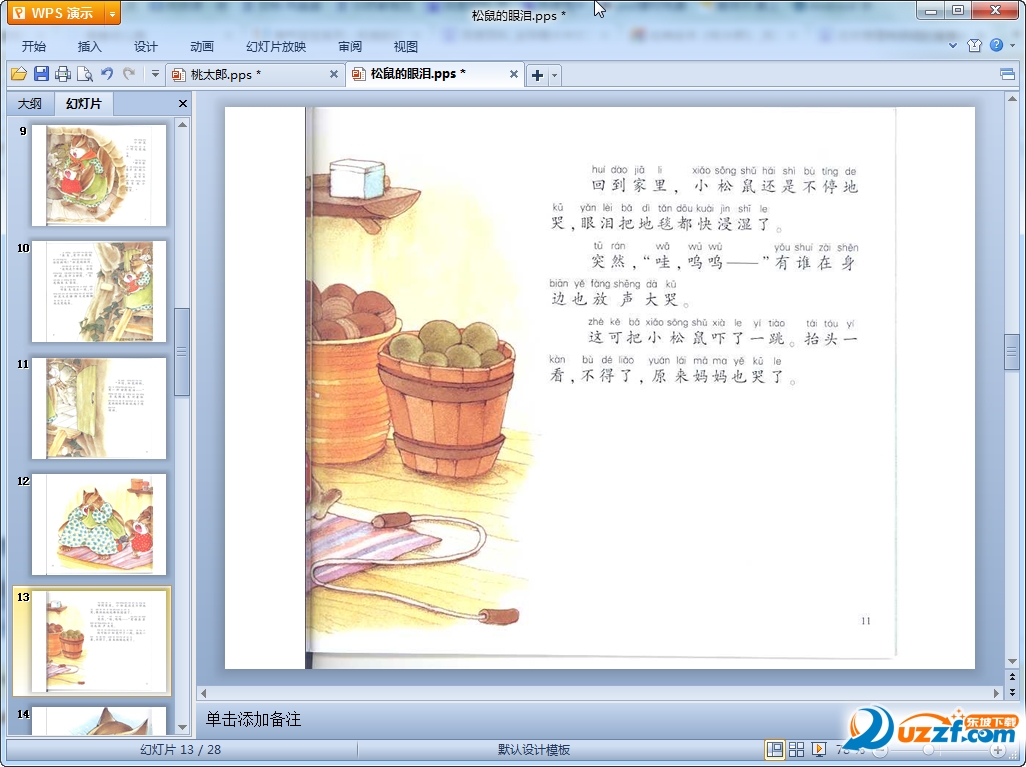The height and width of the screenshot is (767, 1026).
Task: Click the main slide picture of baskets
Action: [600, 388]
